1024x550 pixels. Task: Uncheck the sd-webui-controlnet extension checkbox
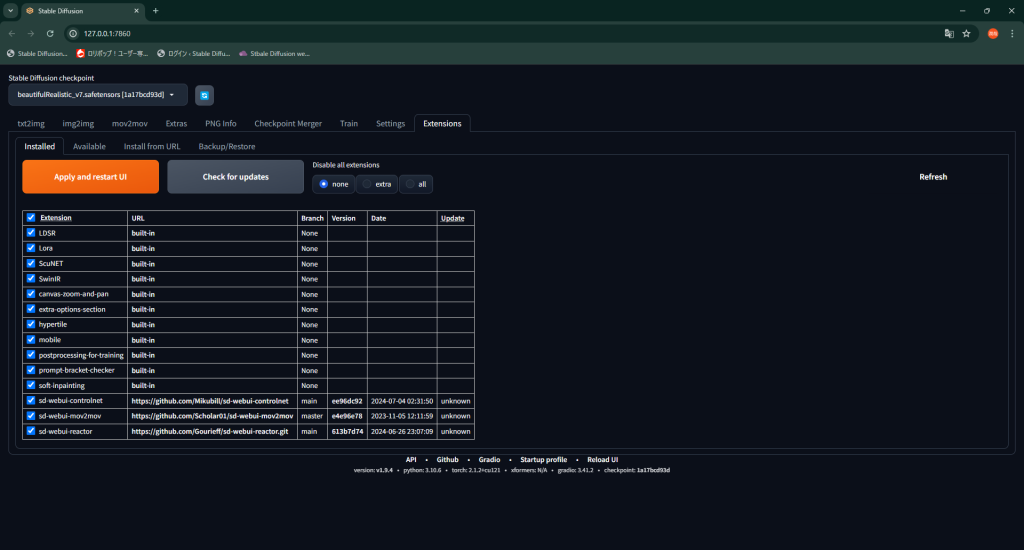pos(31,401)
